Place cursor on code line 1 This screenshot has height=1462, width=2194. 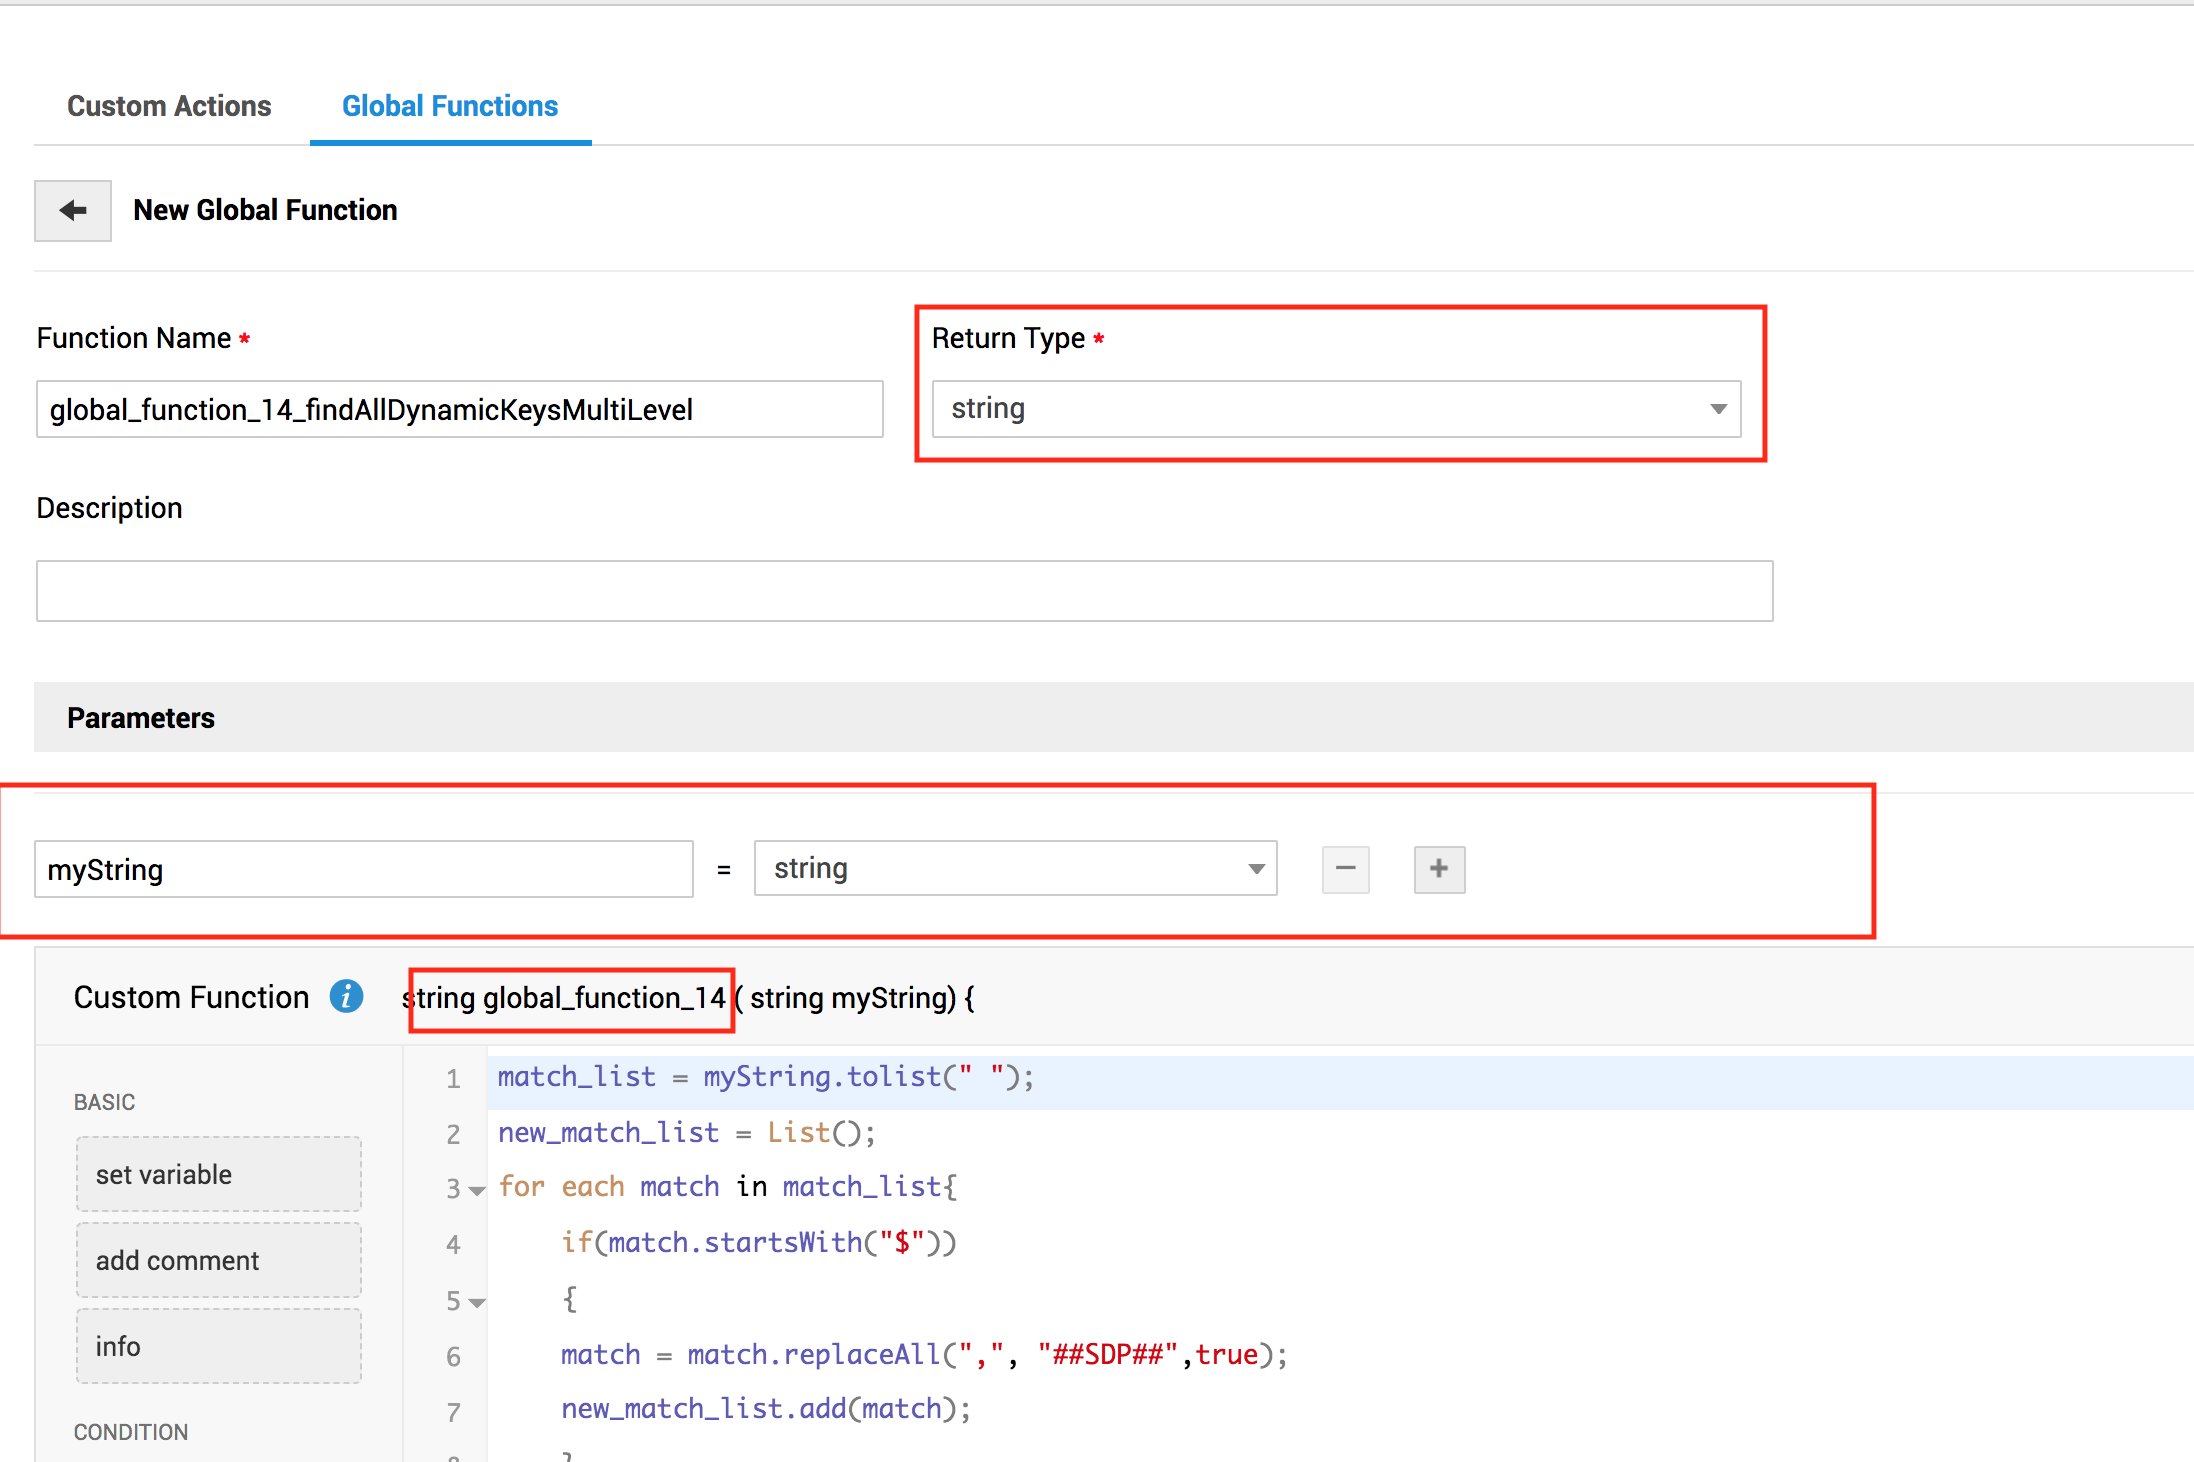[765, 1077]
